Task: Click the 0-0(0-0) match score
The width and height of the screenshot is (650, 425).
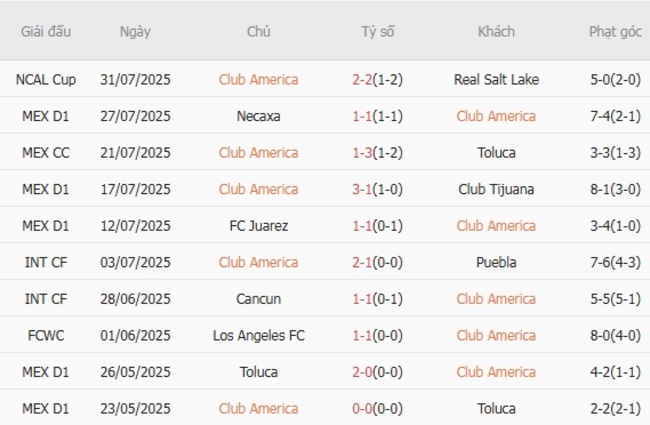Action: click(x=378, y=408)
